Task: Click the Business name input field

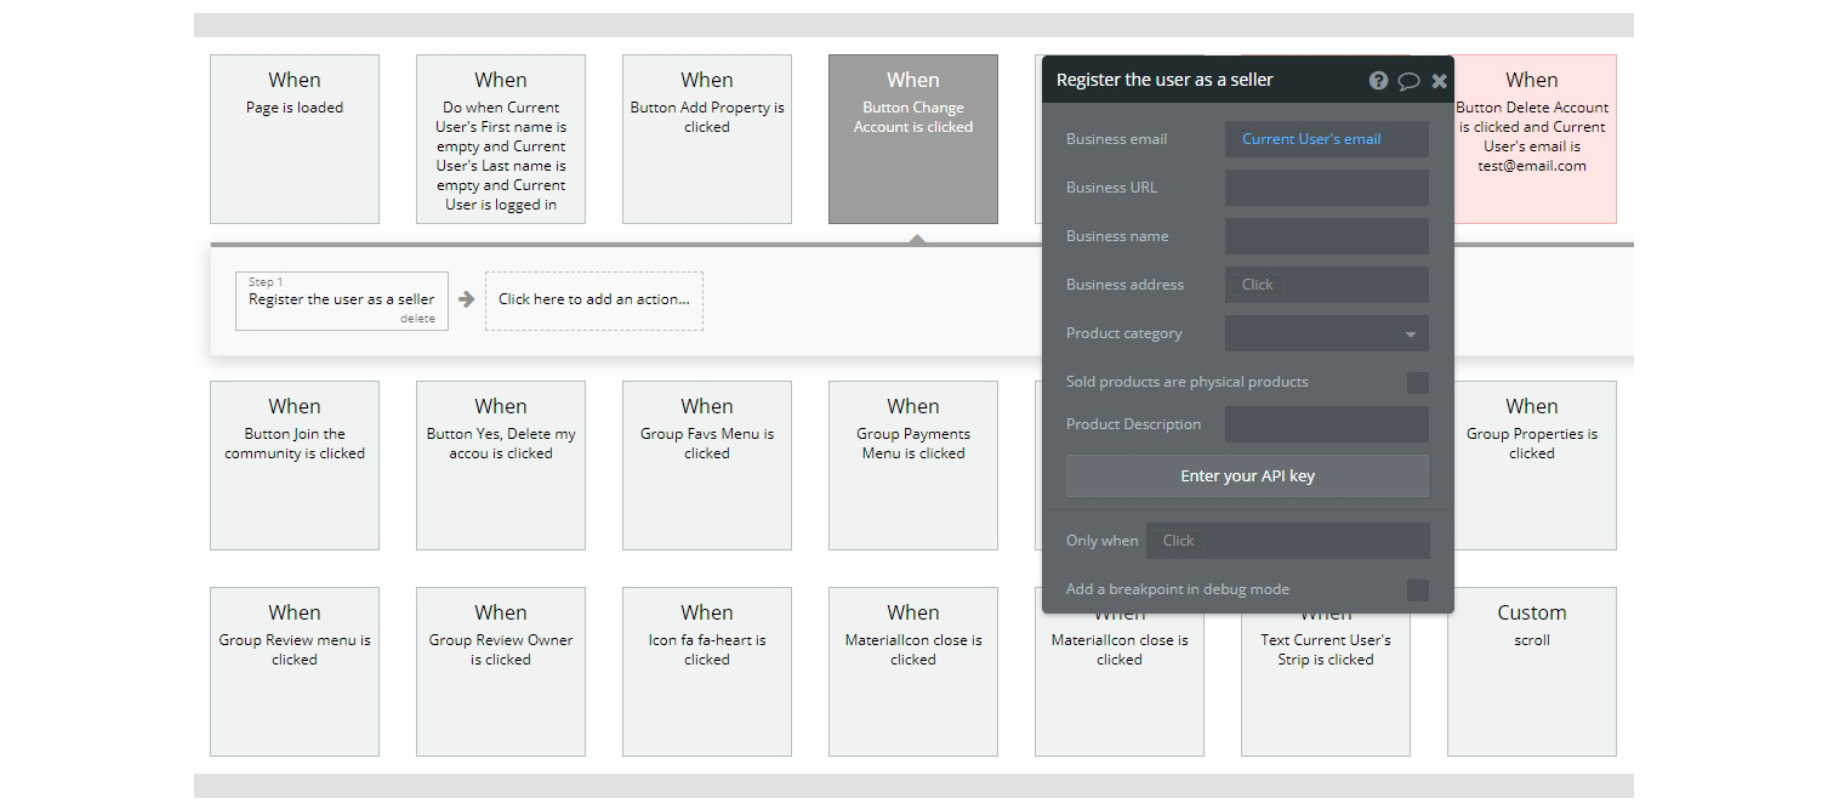Action: [x=1326, y=237]
